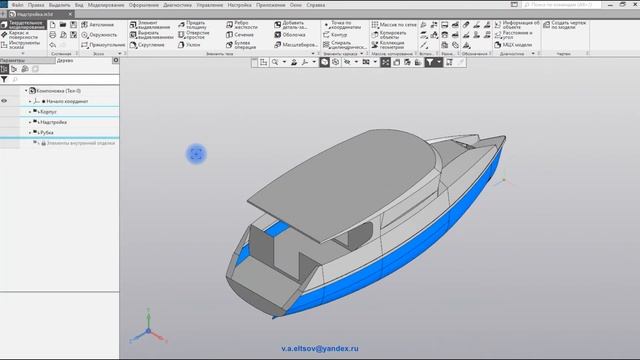Viewport: 640px width, 360px height.
Task: Click the Контур tool
Action: tap(335, 35)
